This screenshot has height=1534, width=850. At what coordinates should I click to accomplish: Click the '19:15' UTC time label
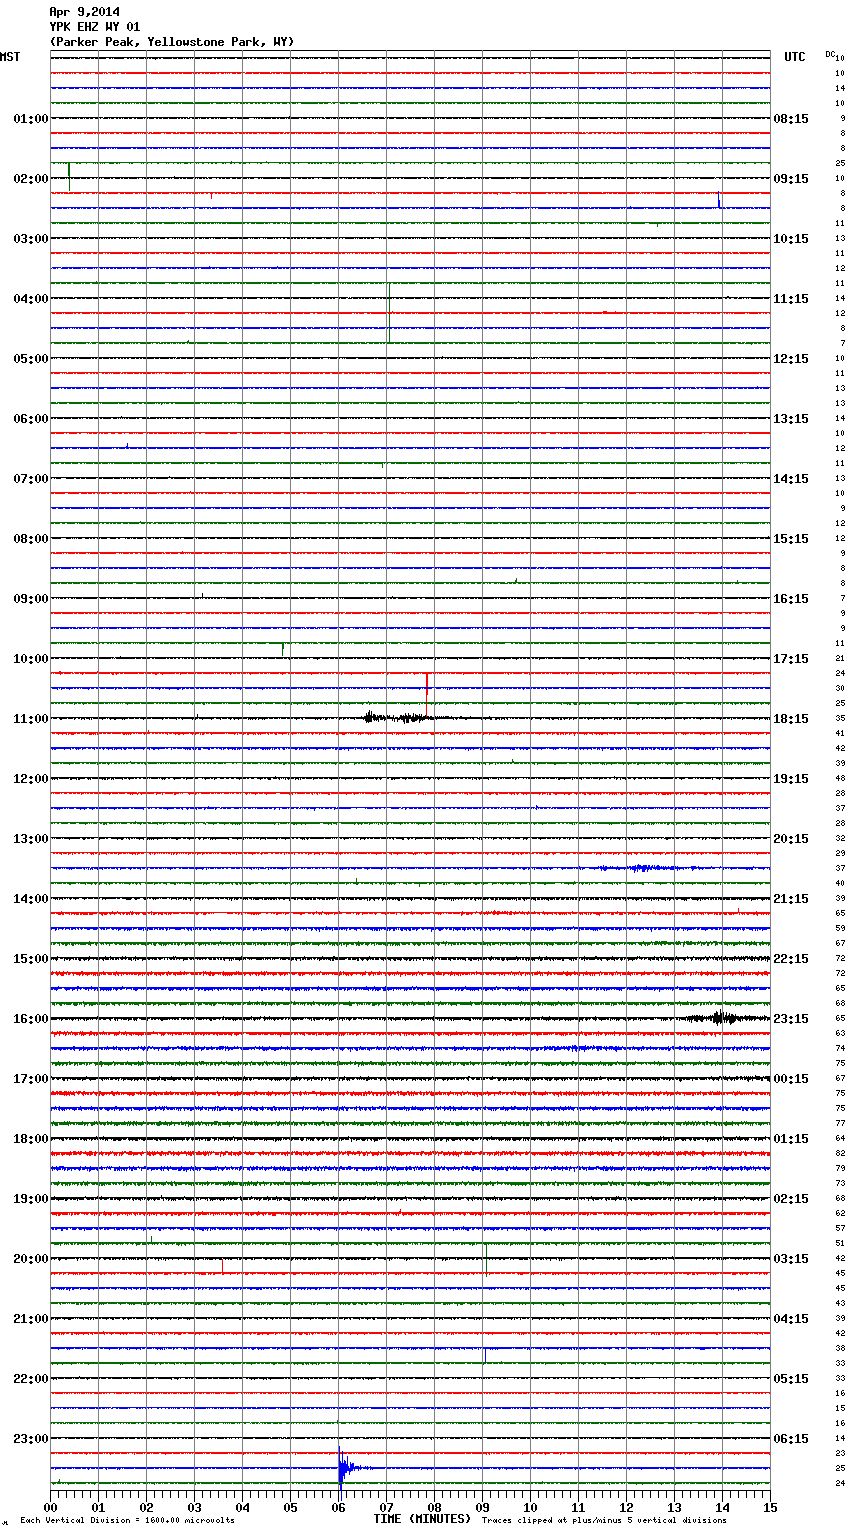click(791, 779)
